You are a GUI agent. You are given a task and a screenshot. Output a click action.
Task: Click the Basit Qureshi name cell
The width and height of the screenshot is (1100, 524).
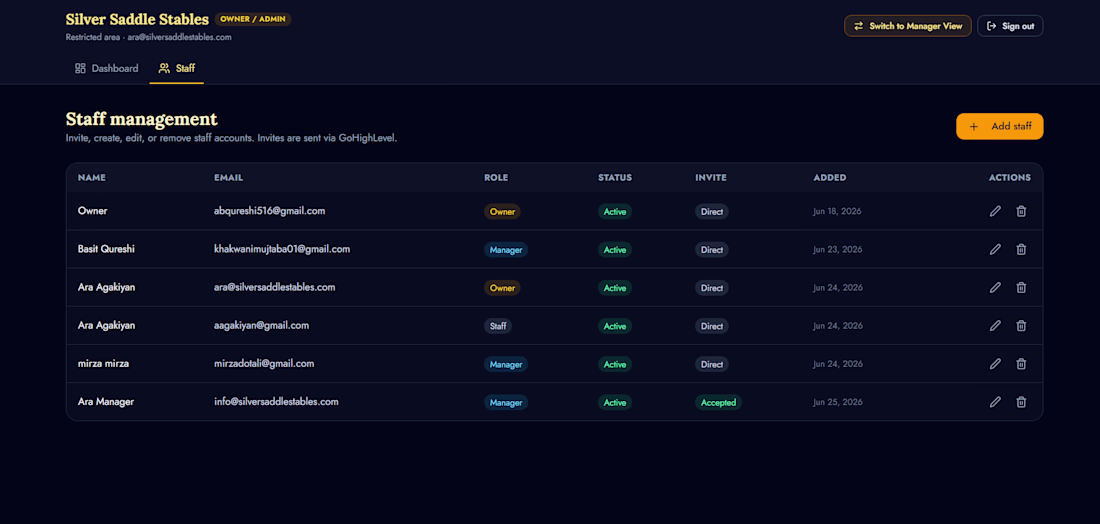coord(106,249)
